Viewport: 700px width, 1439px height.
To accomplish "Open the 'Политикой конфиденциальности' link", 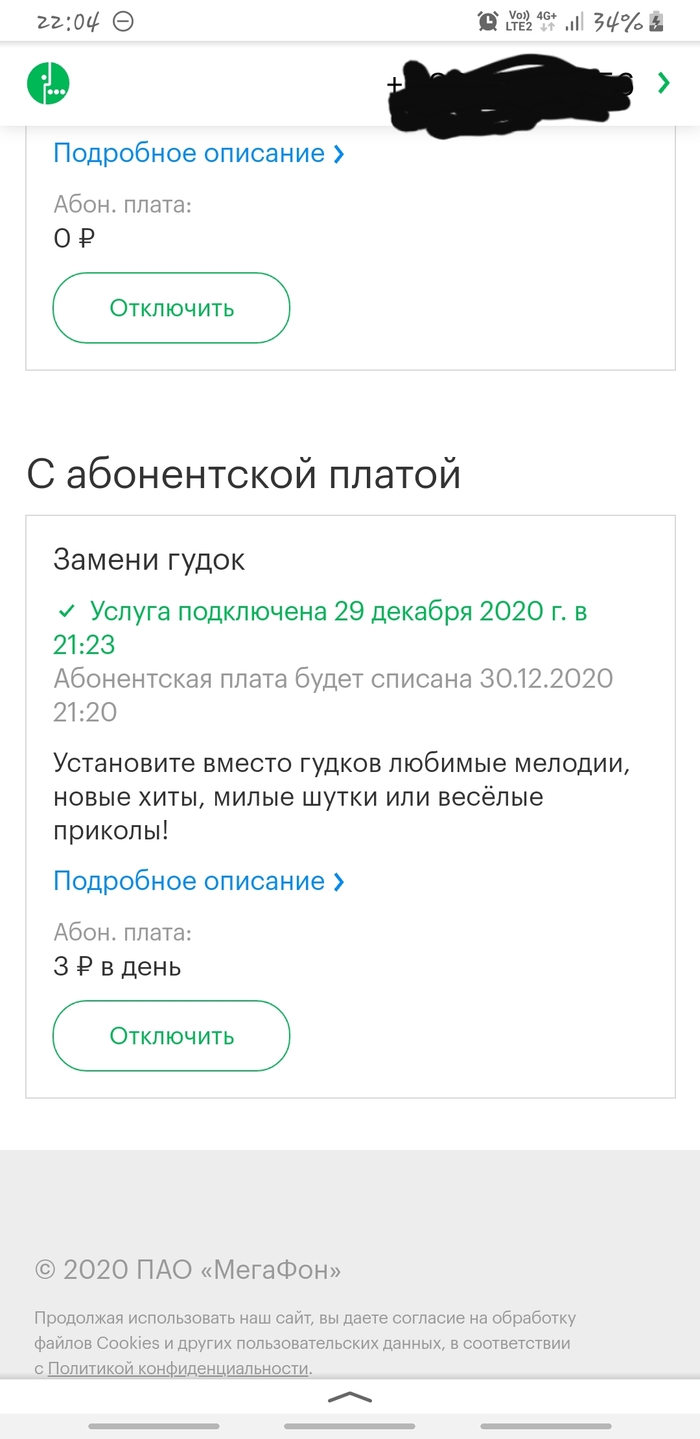I will 178,1368.
